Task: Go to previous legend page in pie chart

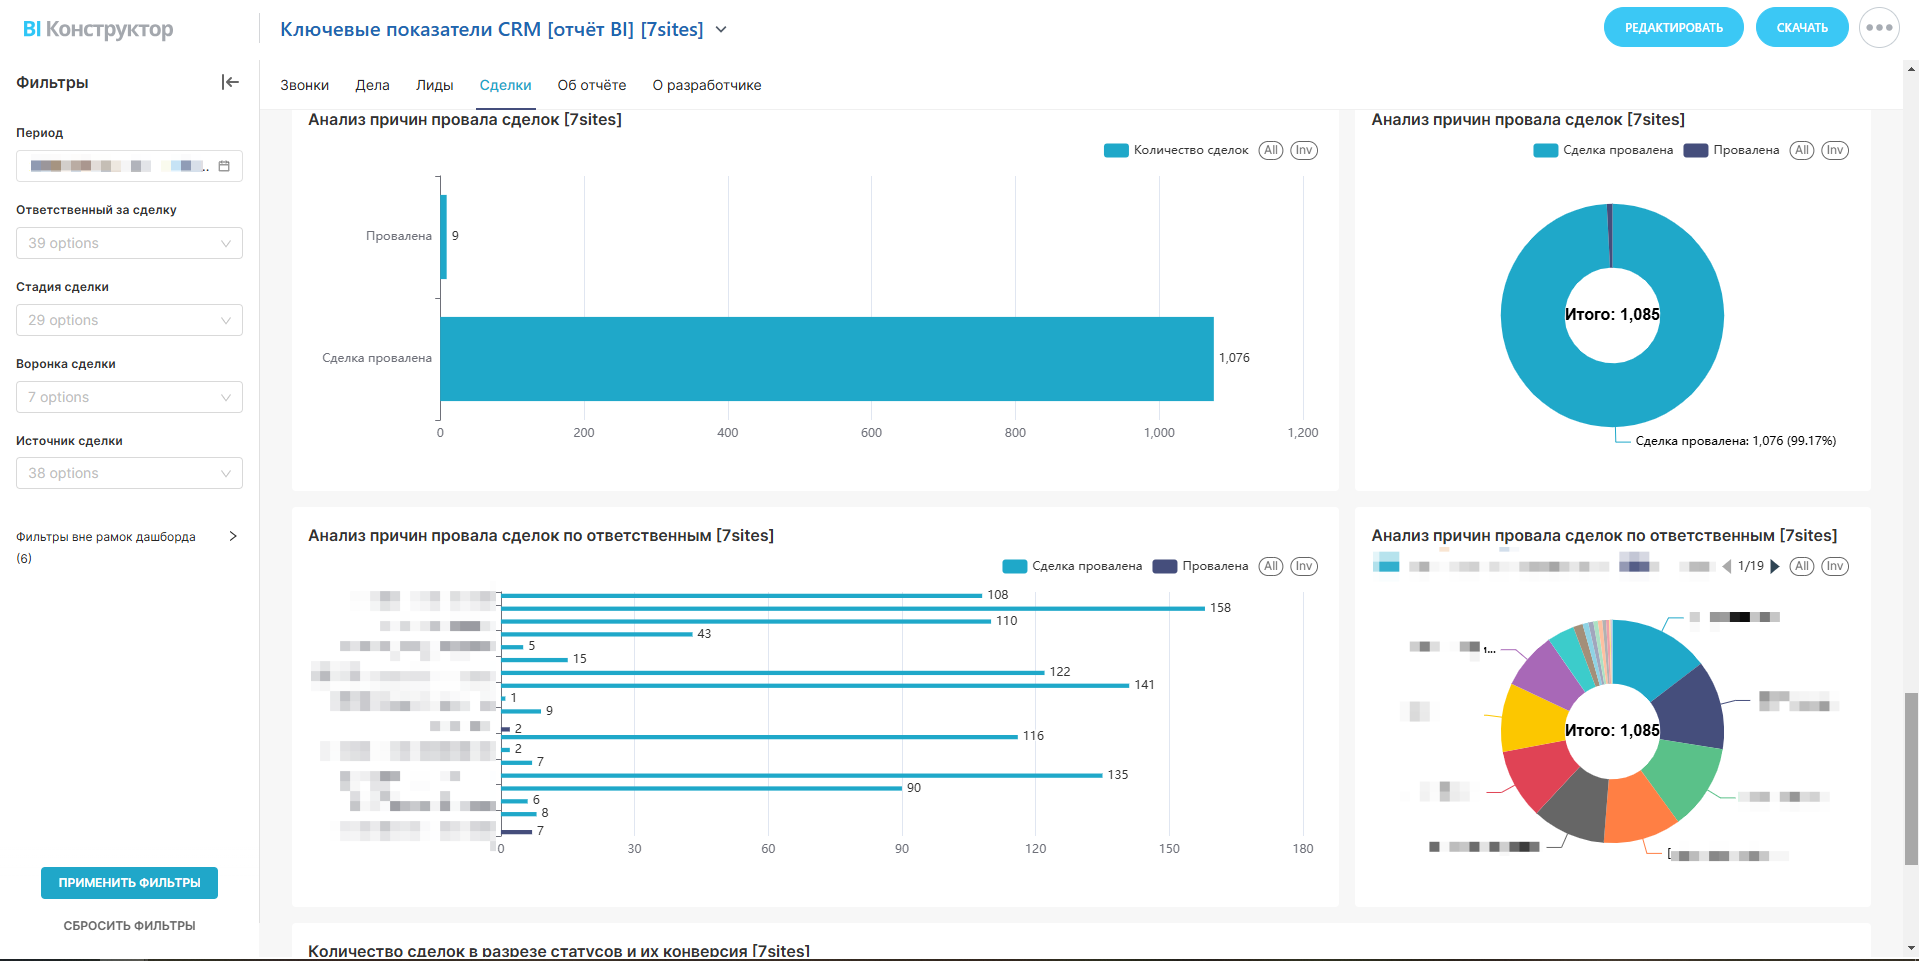Action: click(1727, 567)
